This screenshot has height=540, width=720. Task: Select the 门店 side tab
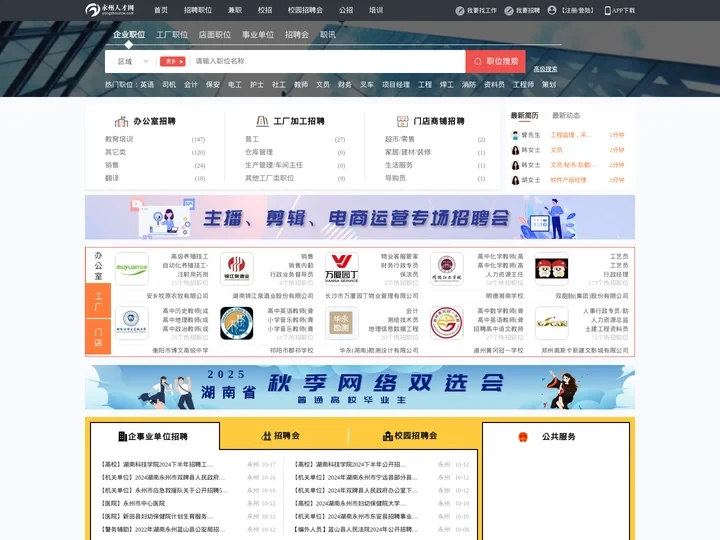point(98,337)
